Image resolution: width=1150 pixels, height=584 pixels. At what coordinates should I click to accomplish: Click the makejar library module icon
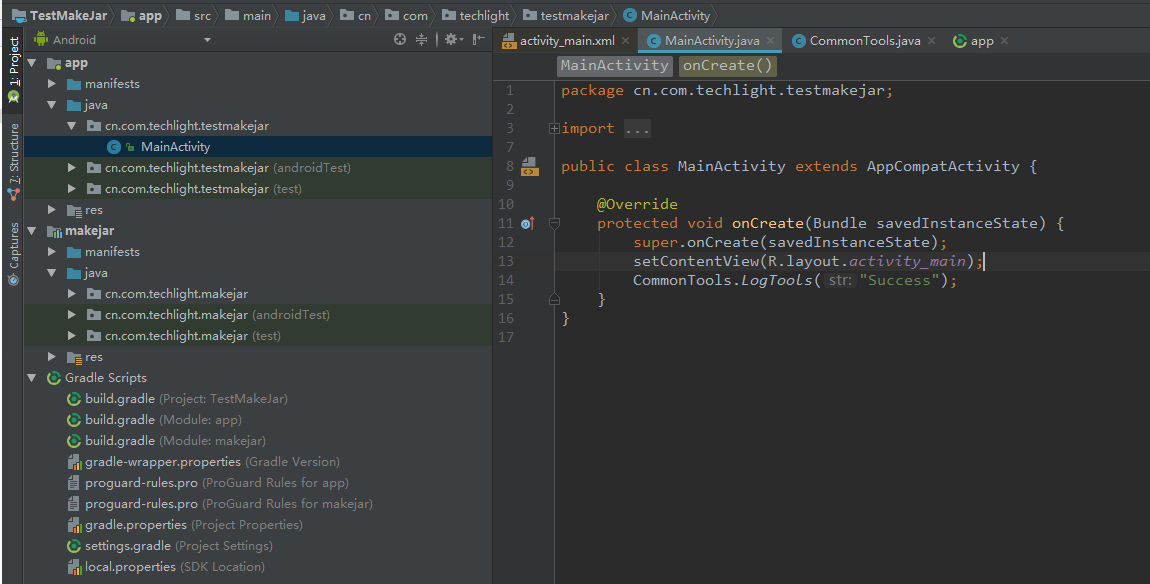54,231
